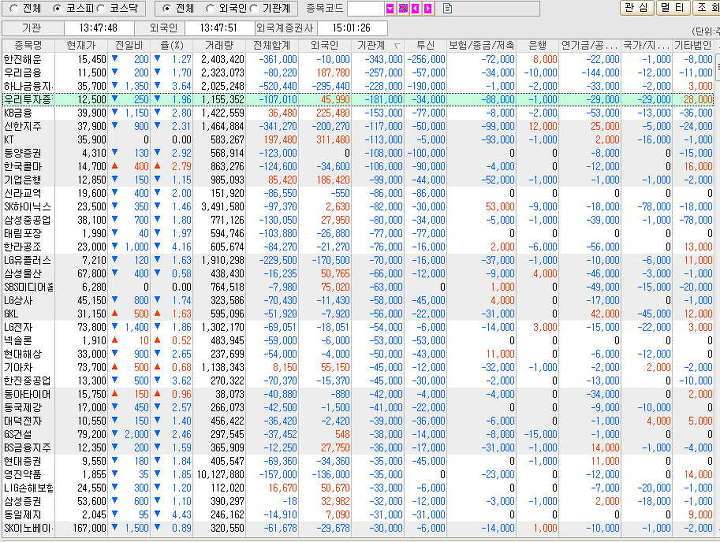Select the 코스피 market radio button
Viewport: 720px width, 542px height.
pos(57,8)
